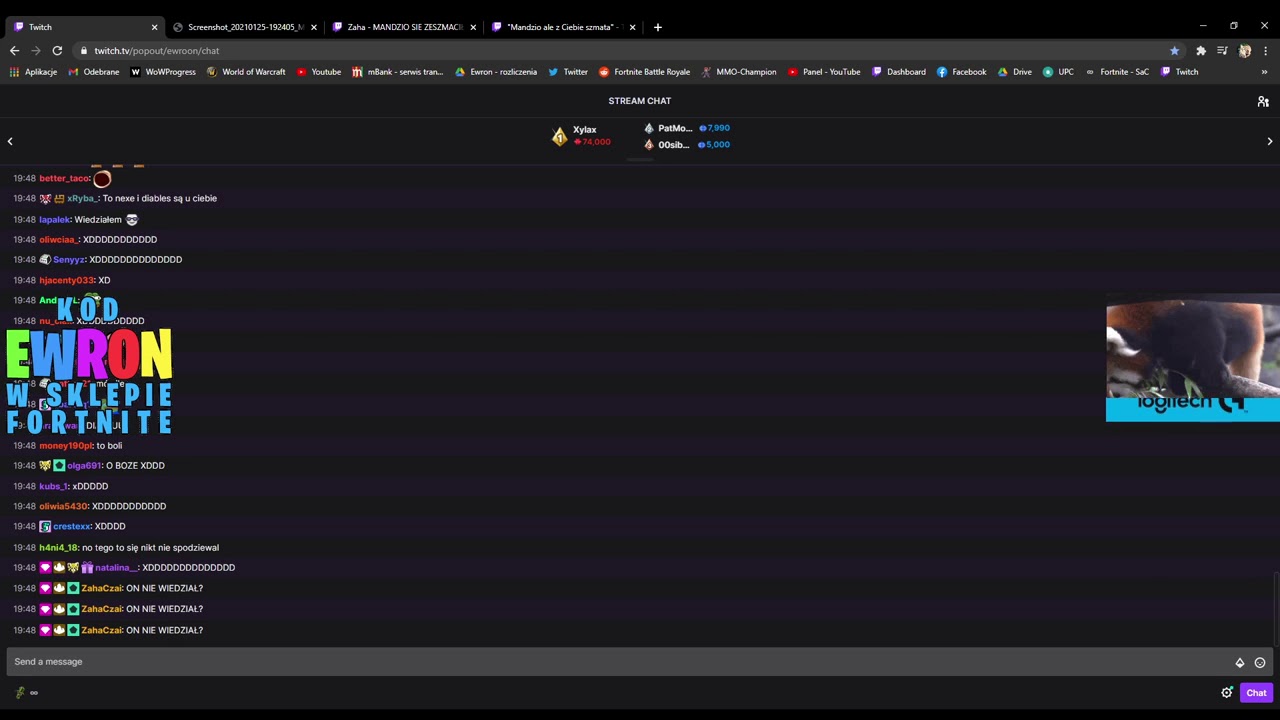
Task: Select PatMo... leaderboard entry
Action: tap(686, 128)
